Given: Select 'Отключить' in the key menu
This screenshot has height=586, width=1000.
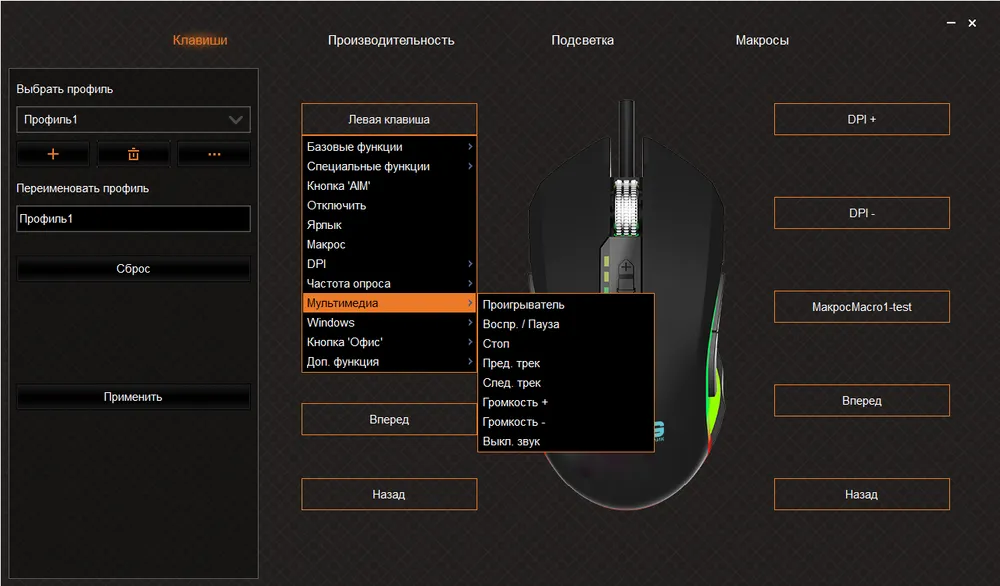Looking at the screenshot, I should (337, 205).
